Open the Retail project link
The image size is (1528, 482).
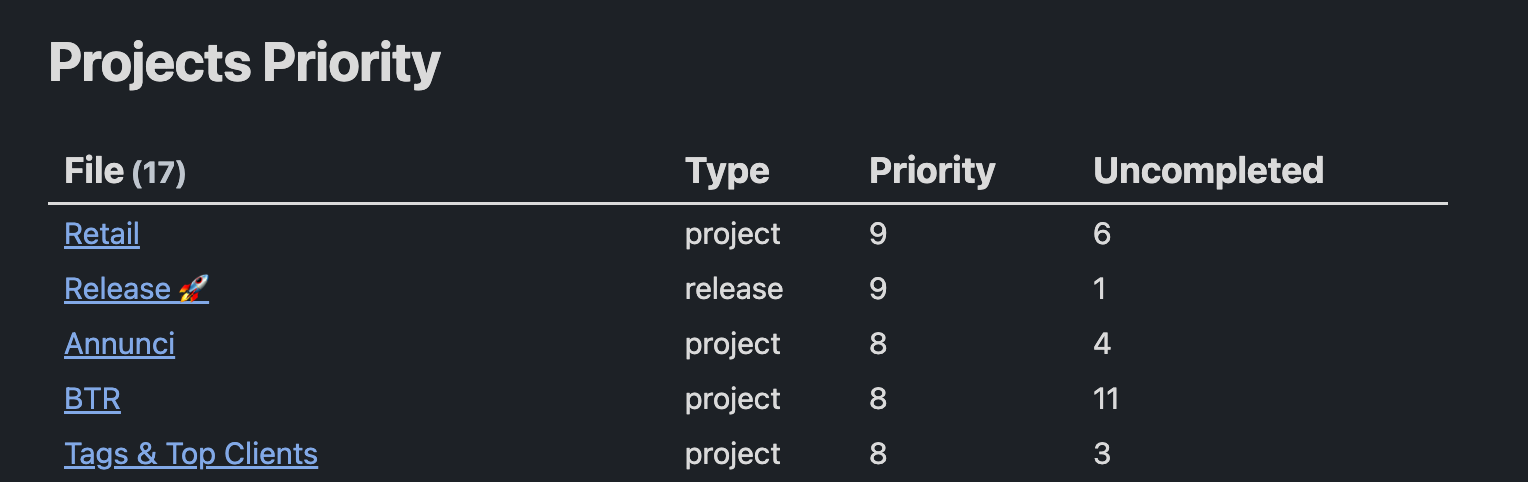[x=102, y=234]
